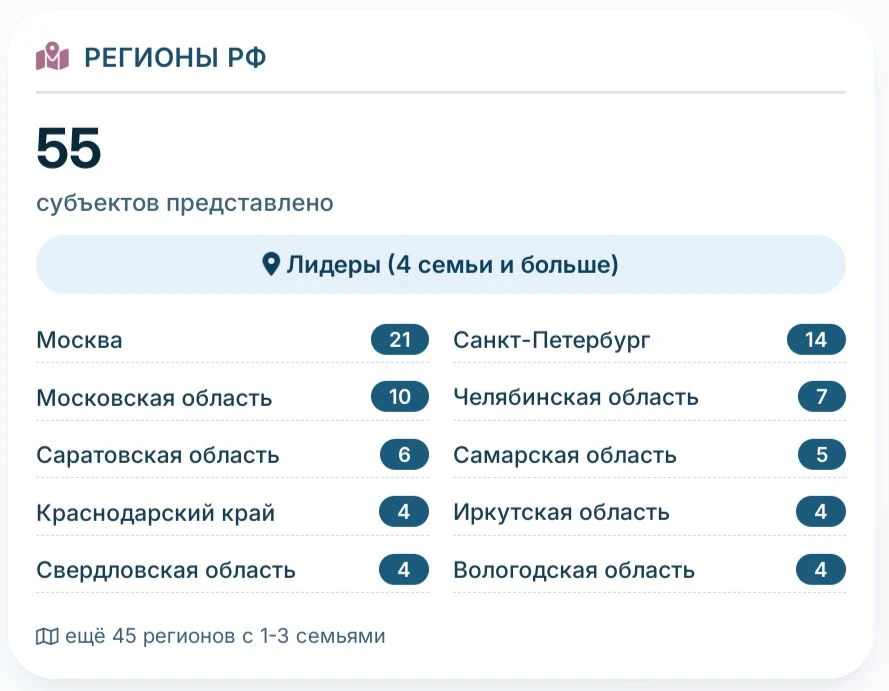Click the location pin in Лидеры banner

[x=271, y=265]
